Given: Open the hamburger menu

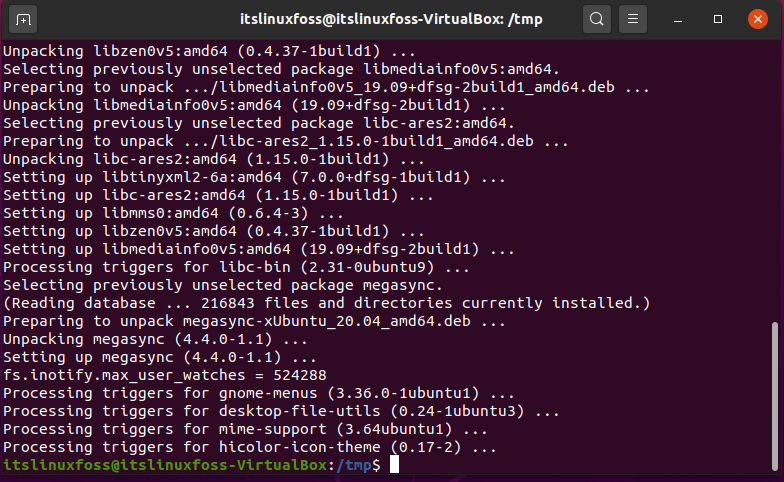Looking at the screenshot, I should point(632,19).
